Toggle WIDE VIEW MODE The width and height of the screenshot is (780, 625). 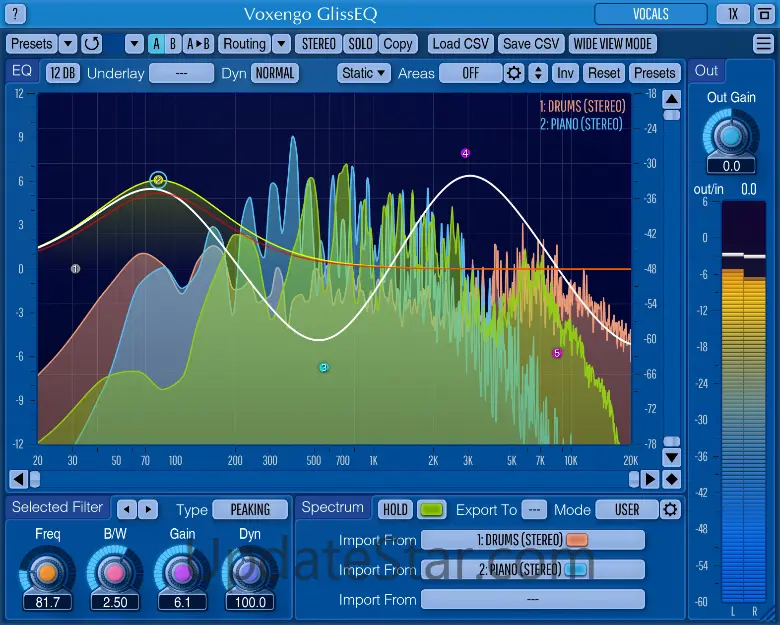point(612,44)
